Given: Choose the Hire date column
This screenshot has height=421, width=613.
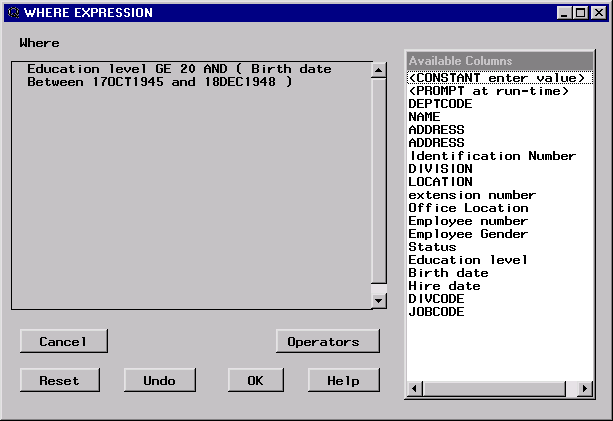Looking at the screenshot, I should coord(444,286).
